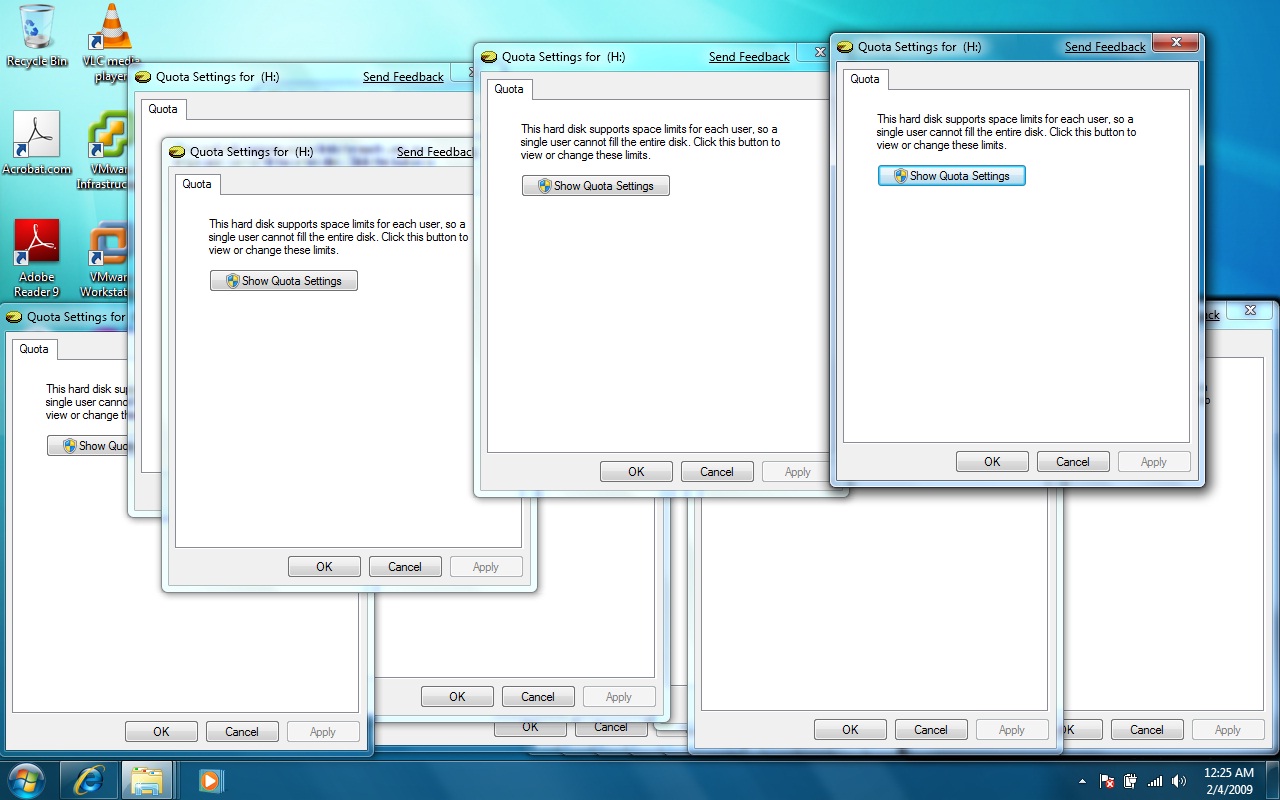This screenshot has height=800, width=1280.
Task: Open the Send Feedback link on the topmost dialog
Action: (x=1104, y=46)
